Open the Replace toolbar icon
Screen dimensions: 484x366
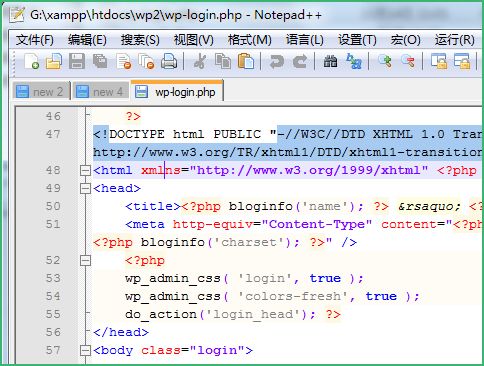(353, 61)
